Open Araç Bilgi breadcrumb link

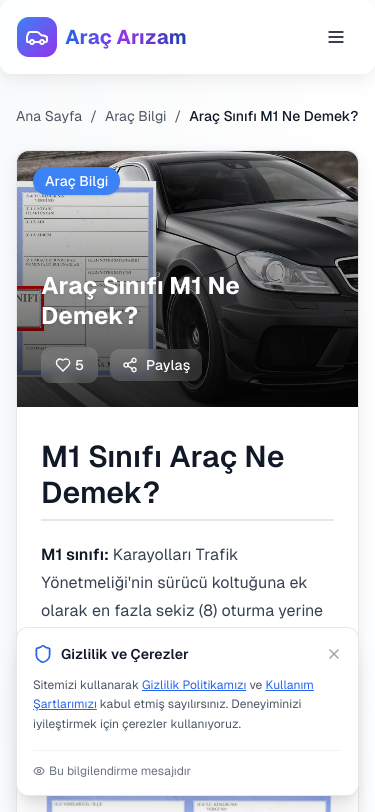click(x=136, y=117)
